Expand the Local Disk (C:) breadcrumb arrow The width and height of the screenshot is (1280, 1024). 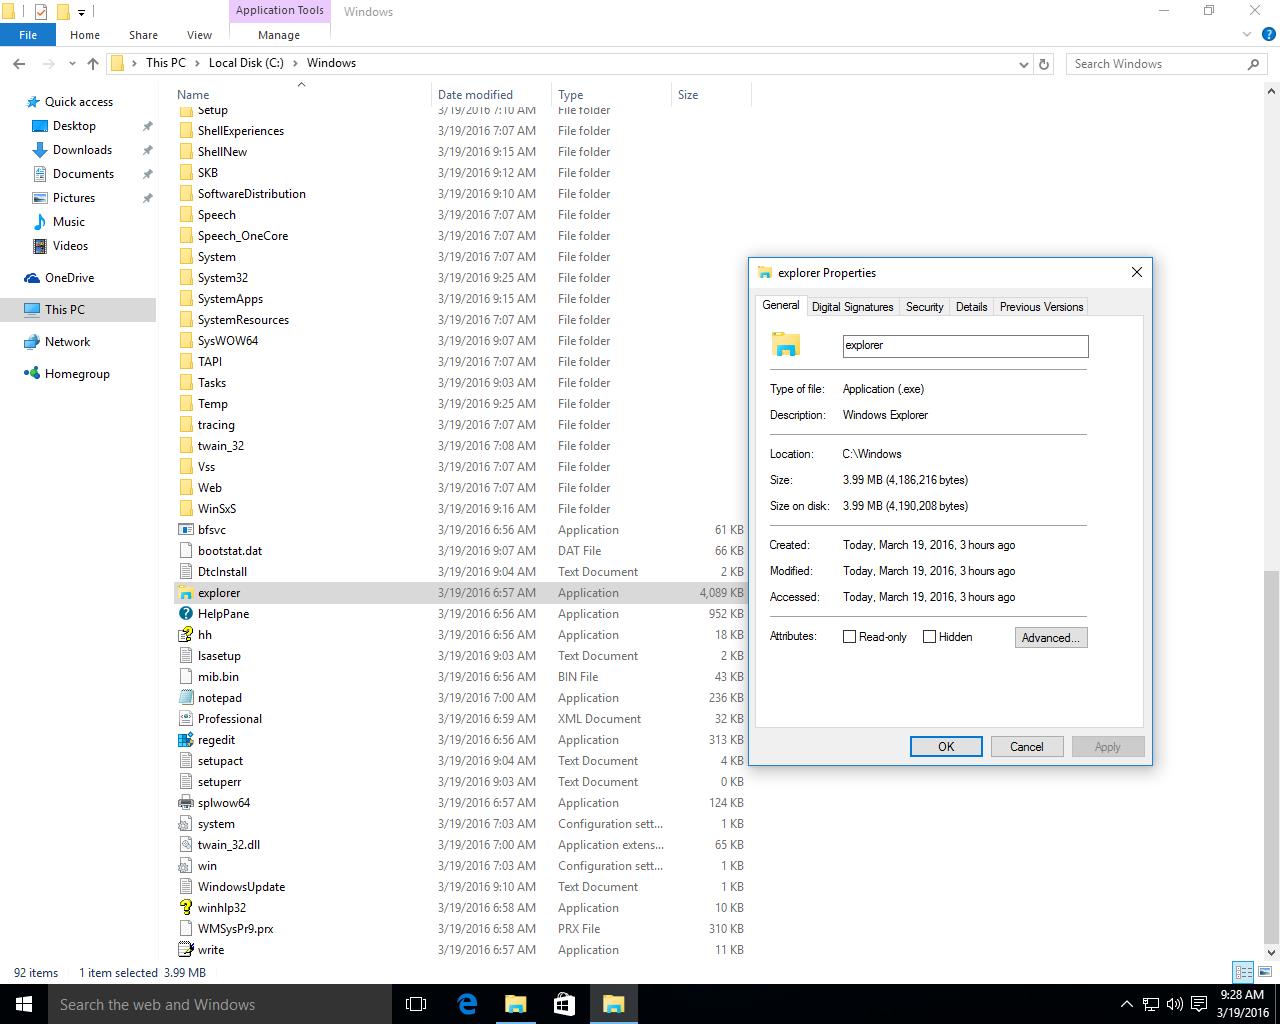click(x=294, y=63)
